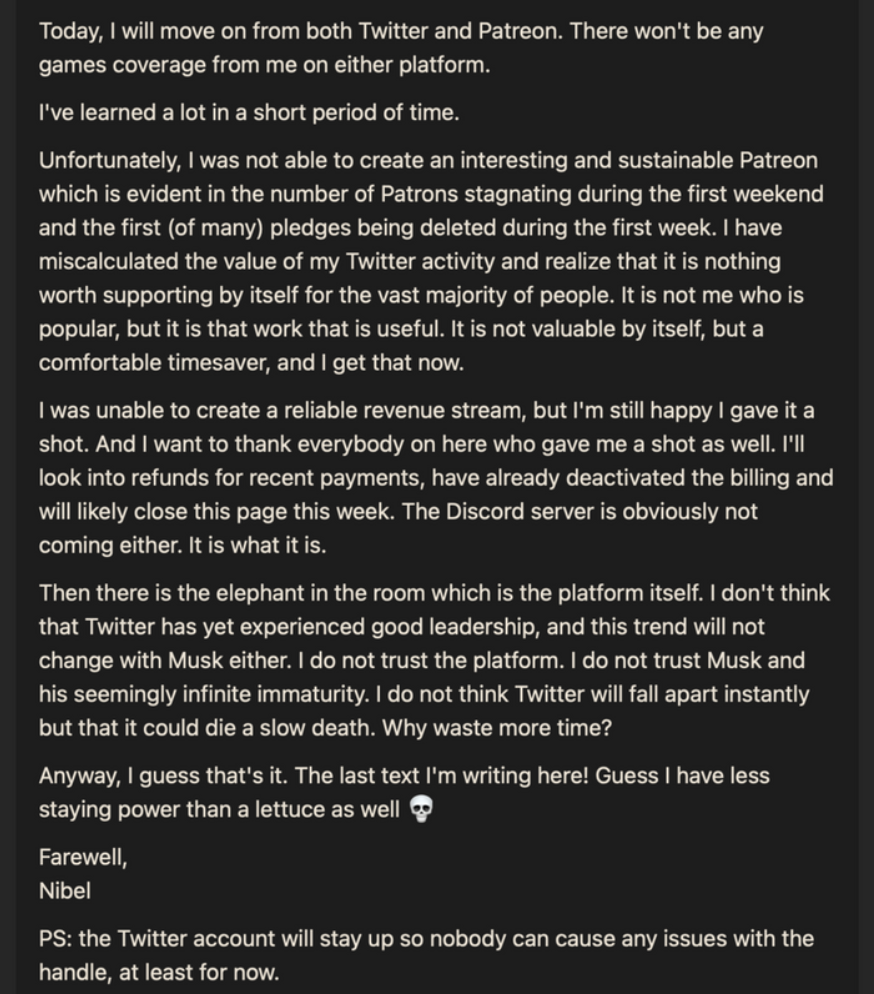The height and width of the screenshot is (994, 874).
Task: Click the text 'comfortable timesaver, and I get that now.'
Action: point(251,363)
